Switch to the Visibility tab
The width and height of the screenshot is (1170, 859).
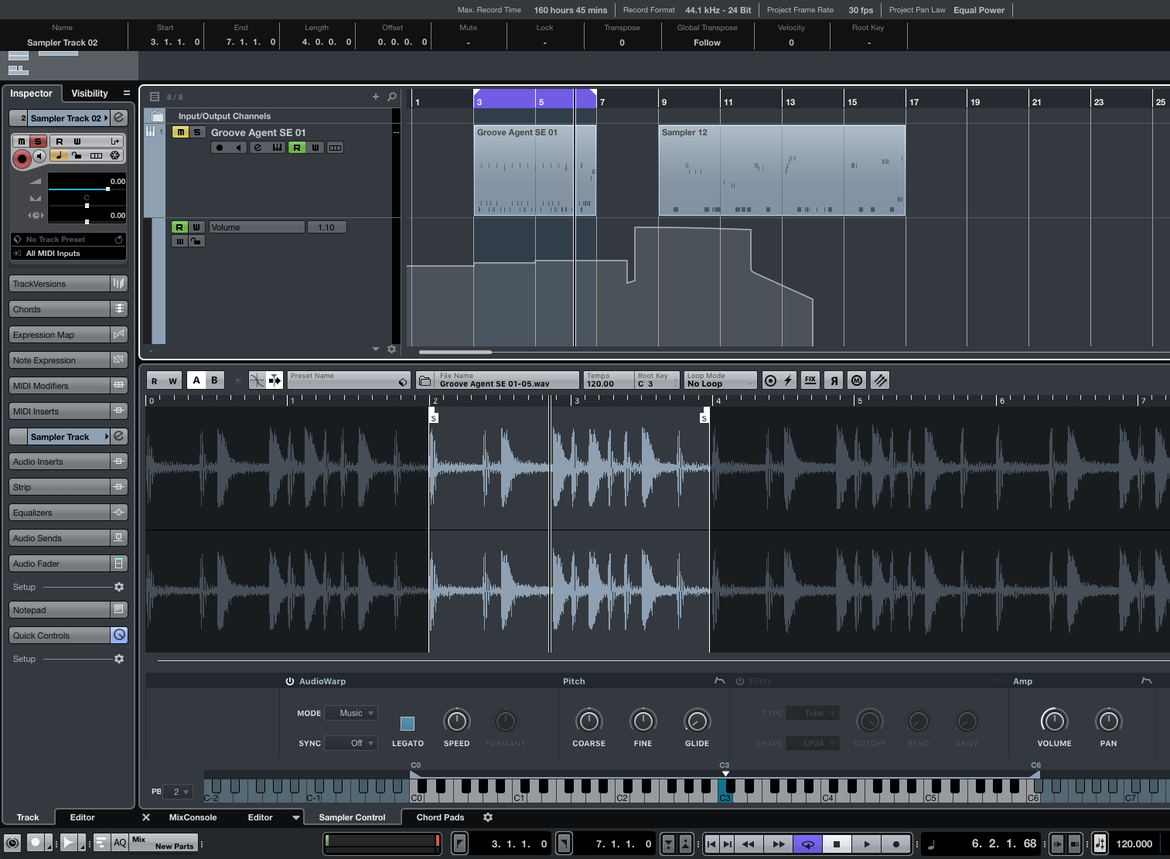[90, 93]
